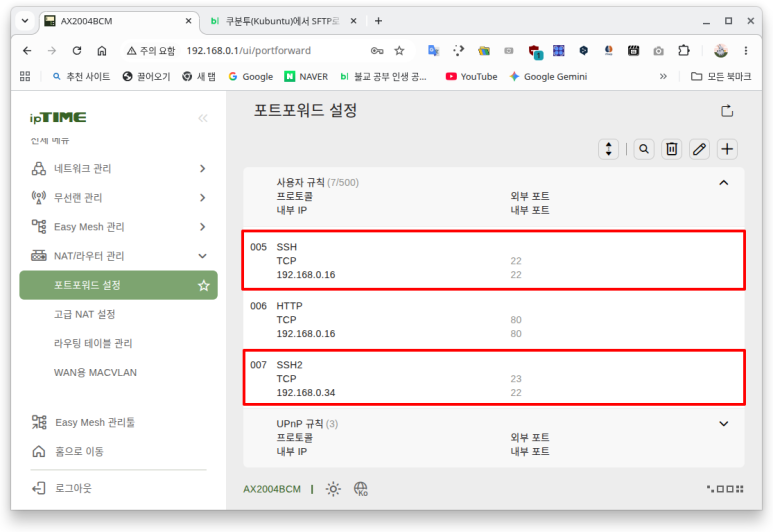Open YouTube bookmark
The height and width of the screenshot is (532, 773).
pos(471,76)
